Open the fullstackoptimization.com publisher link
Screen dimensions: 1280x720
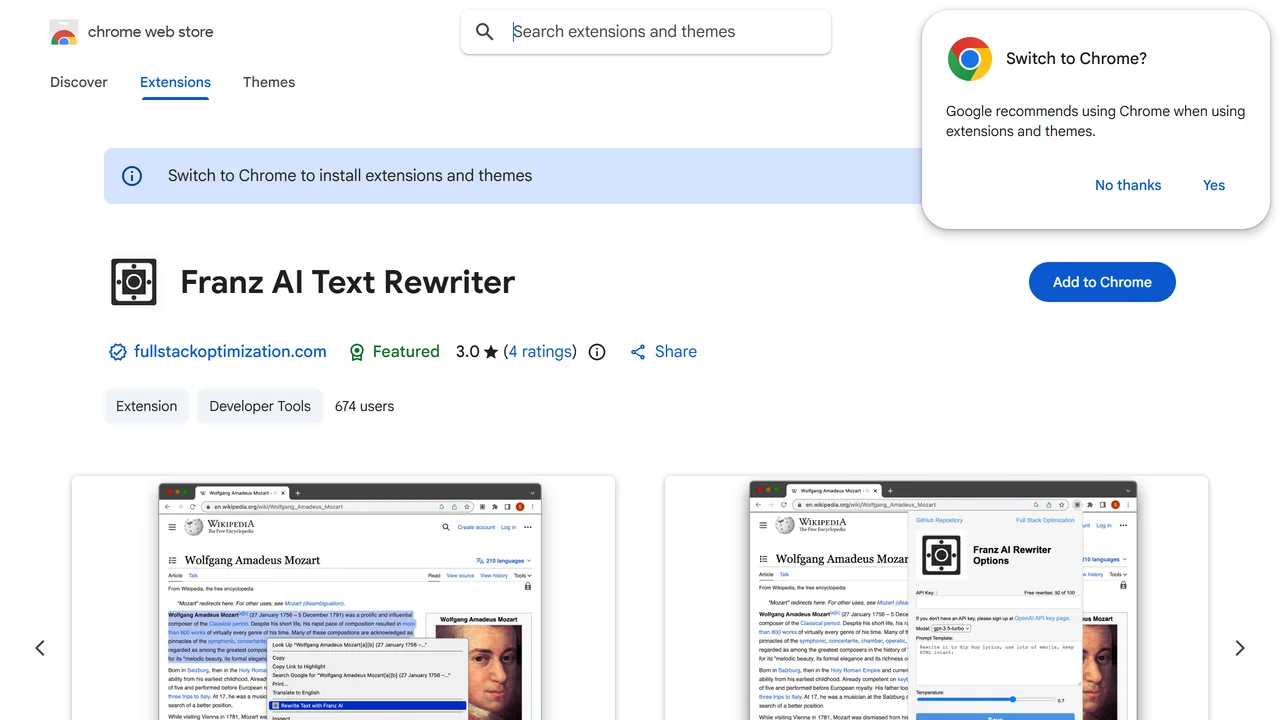[230, 352]
